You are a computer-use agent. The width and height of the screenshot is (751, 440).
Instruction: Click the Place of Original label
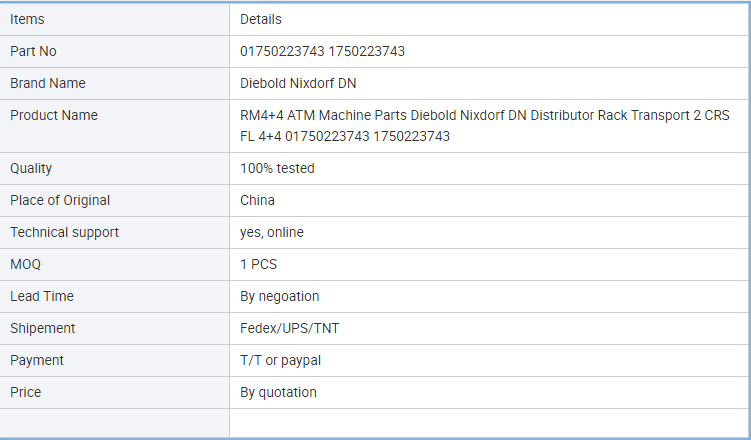pyautogui.click(x=60, y=200)
